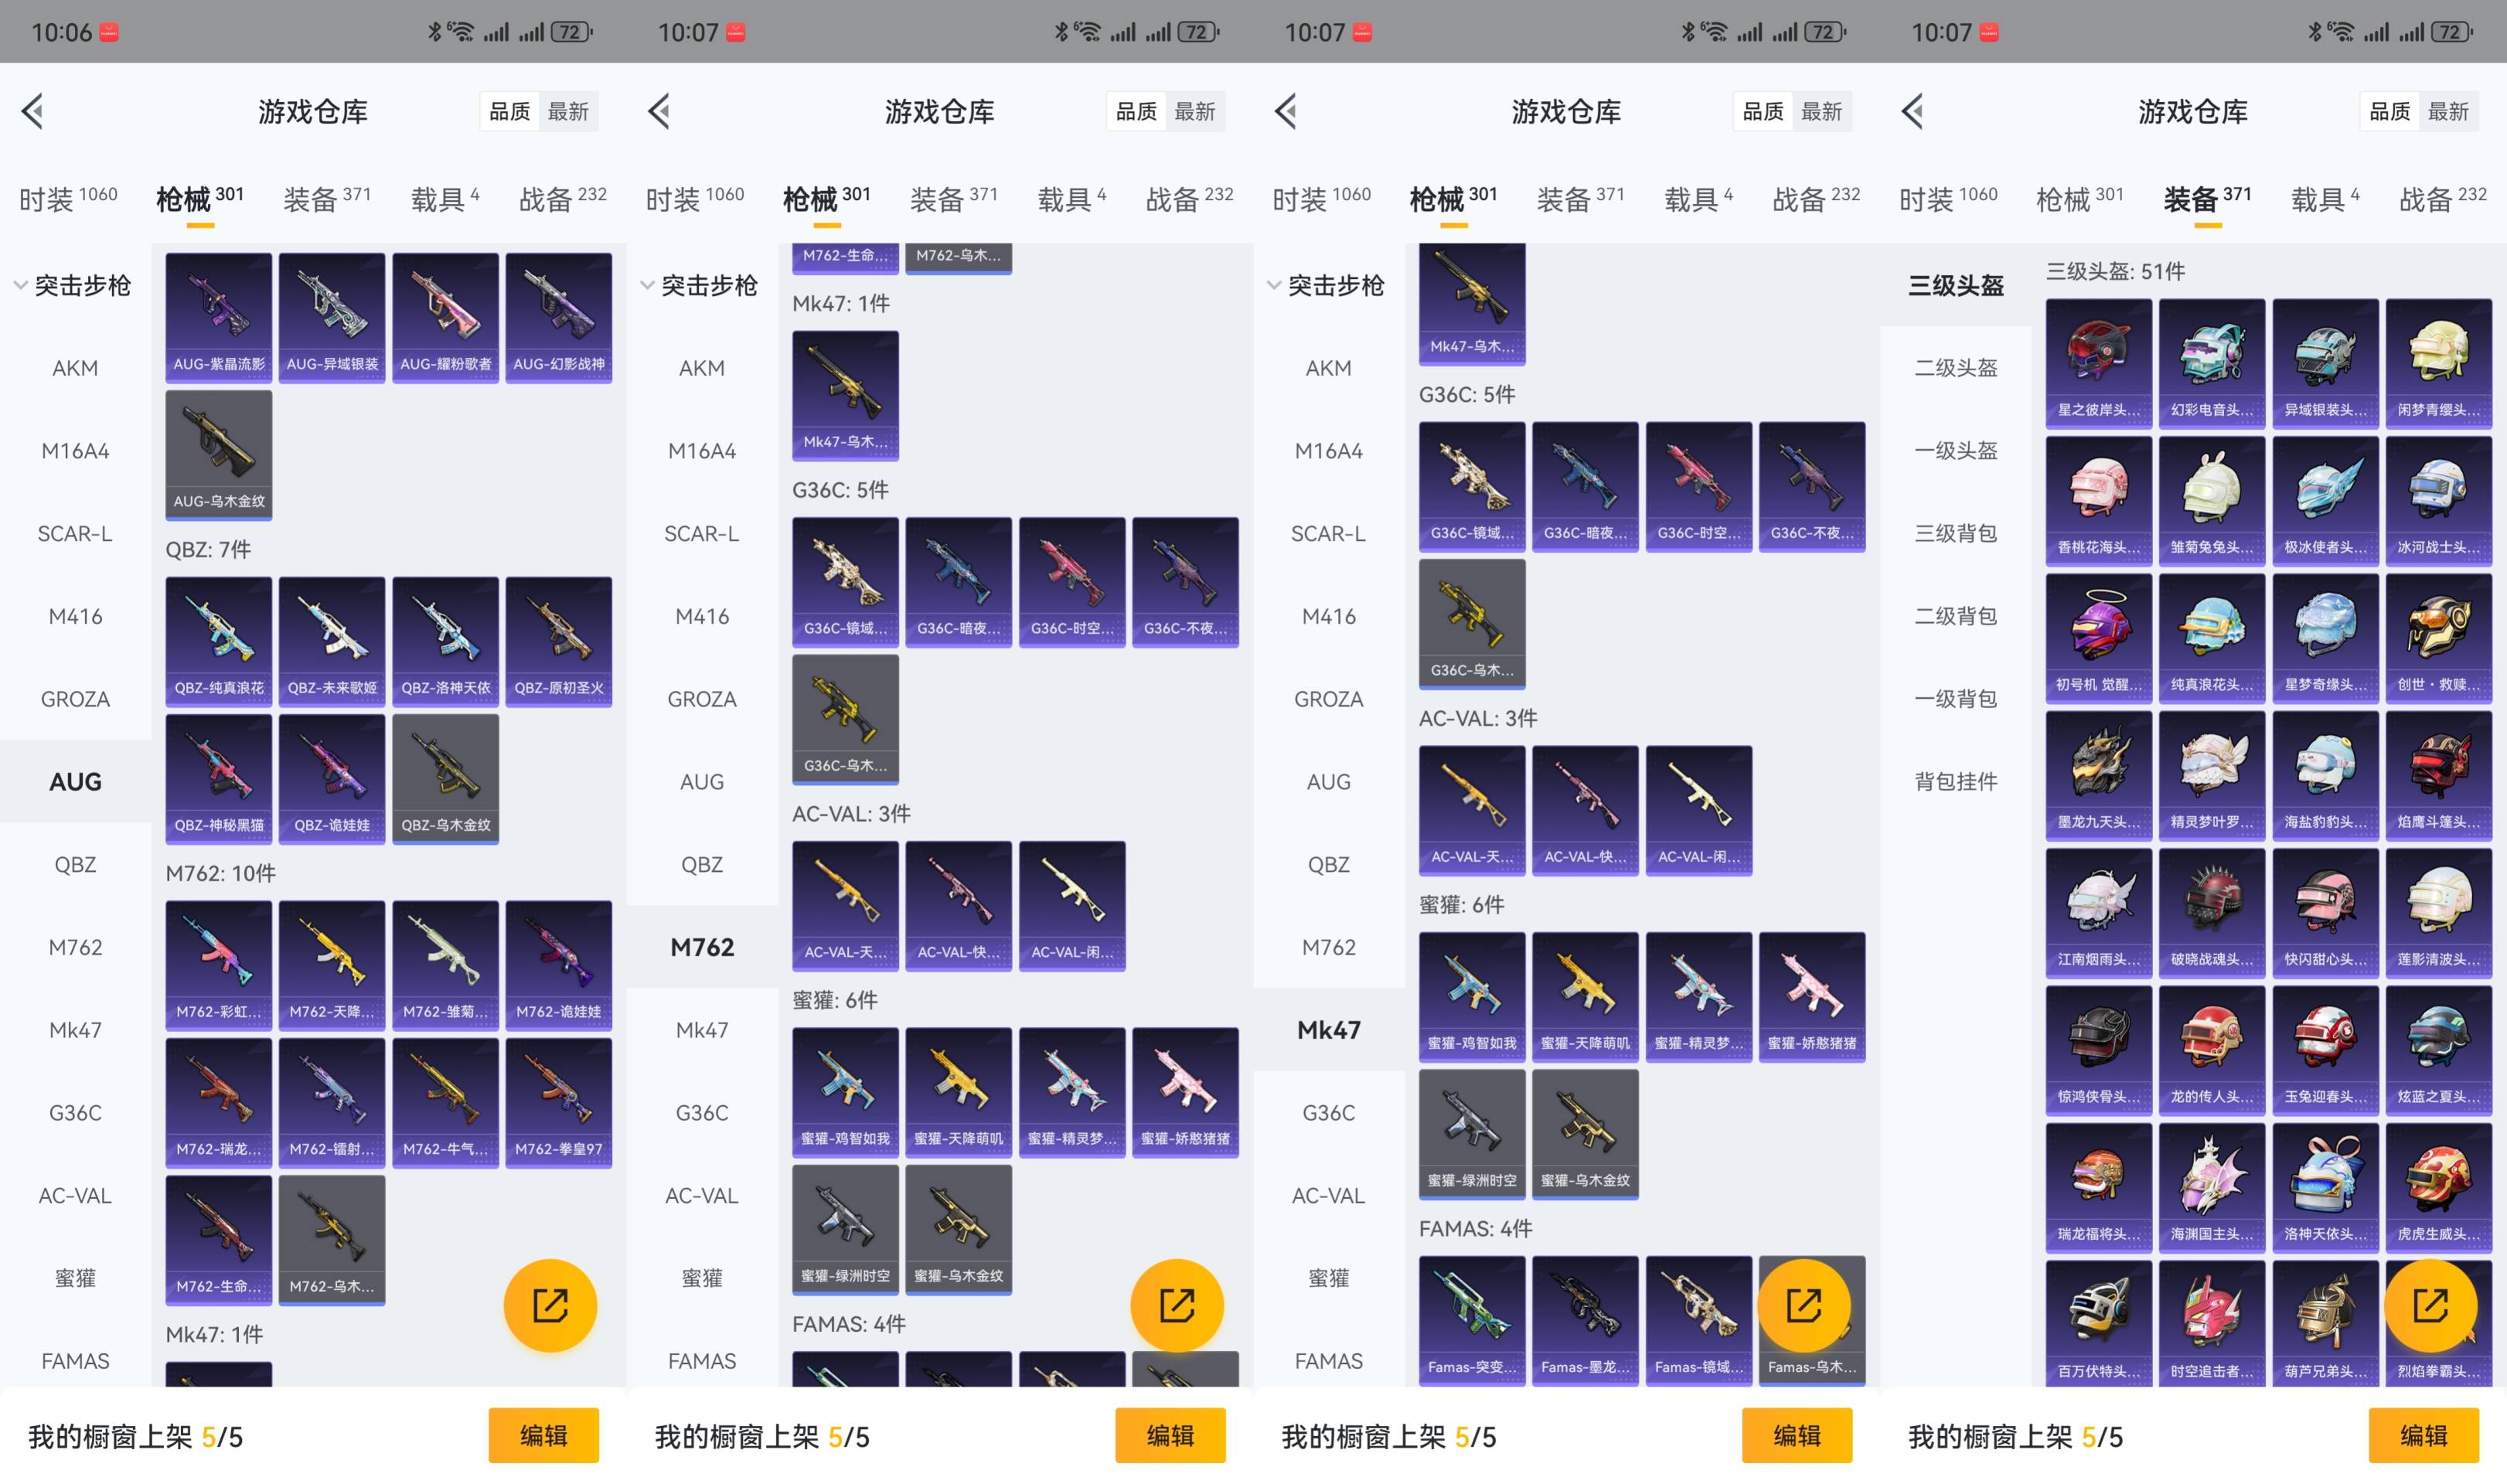The image size is (2507, 1484).
Task: Tap back arrow on the 三级头盔 screen
Action: pyautogui.click(x=1913, y=111)
